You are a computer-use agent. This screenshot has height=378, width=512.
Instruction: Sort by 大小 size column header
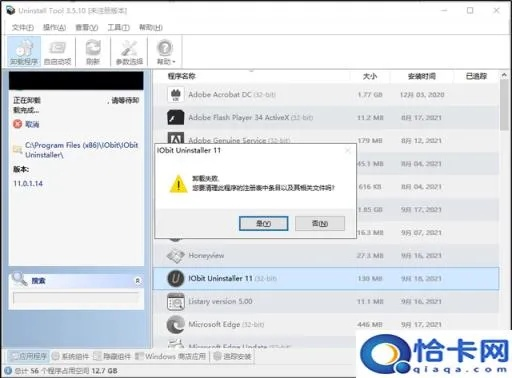[x=370, y=76]
